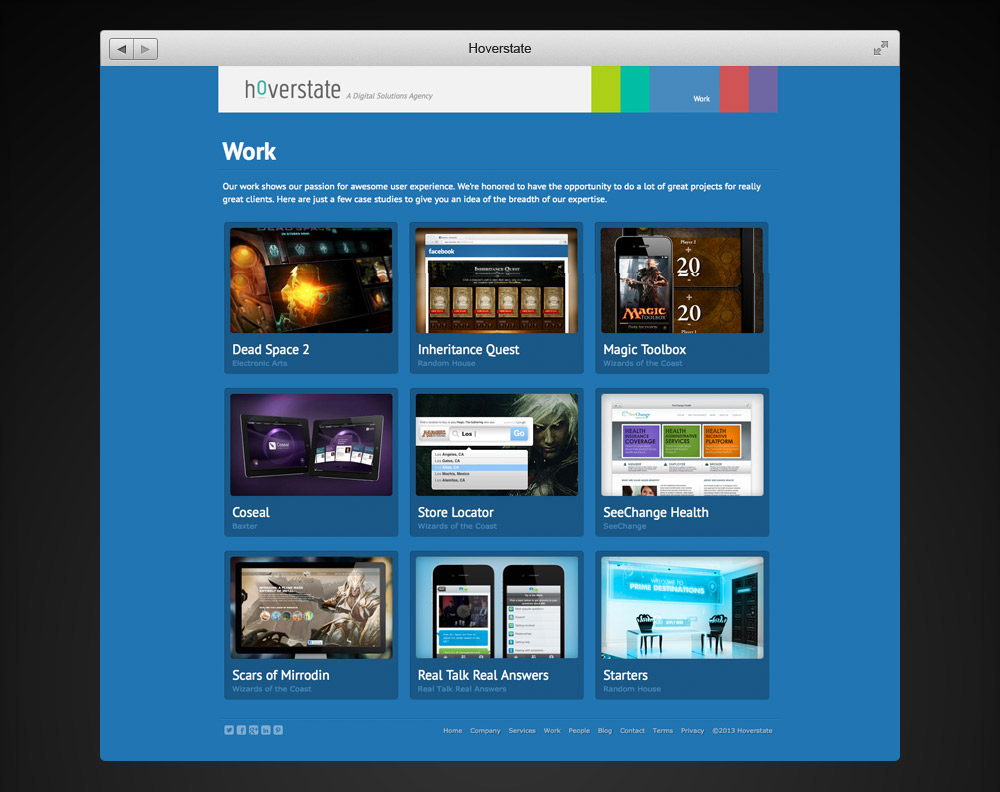Open the Pinterest footer icon
Image resolution: width=1000 pixels, height=792 pixels.
[278, 730]
